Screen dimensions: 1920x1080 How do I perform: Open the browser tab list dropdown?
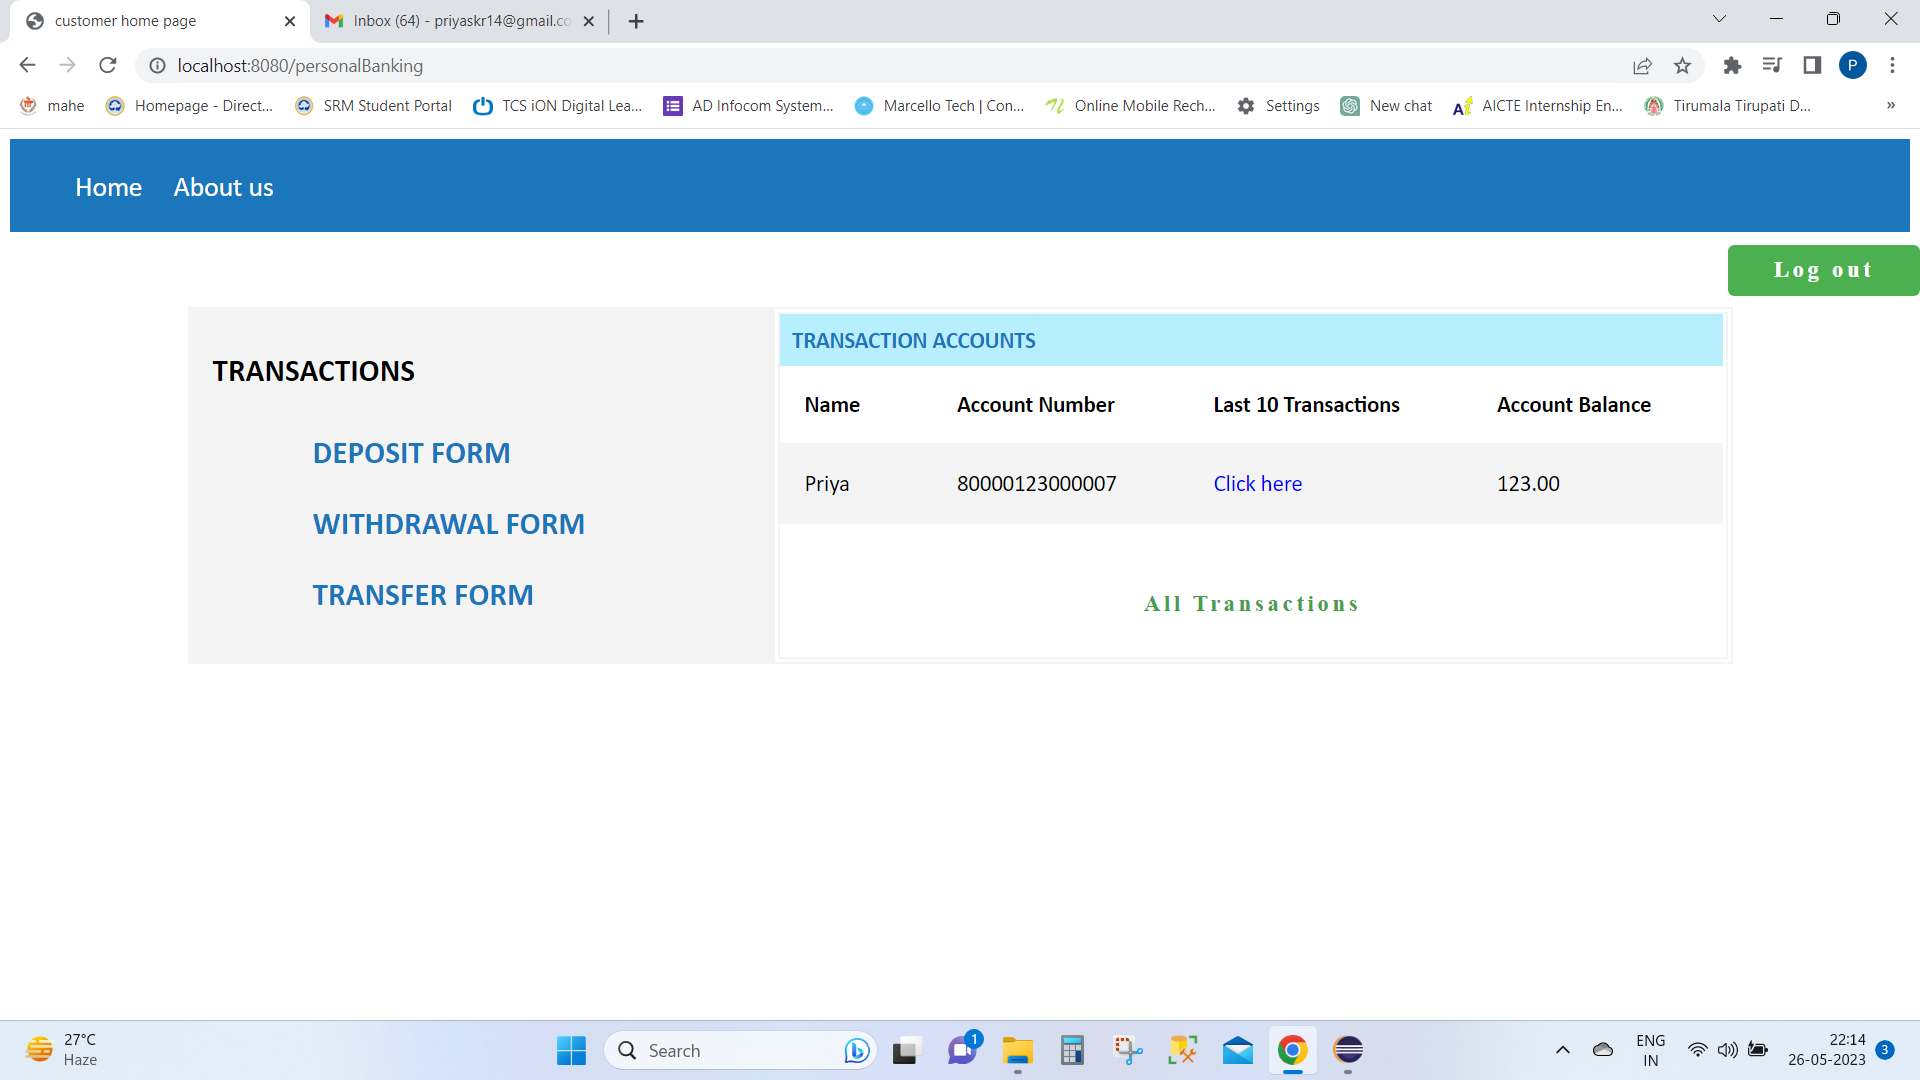(1719, 18)
